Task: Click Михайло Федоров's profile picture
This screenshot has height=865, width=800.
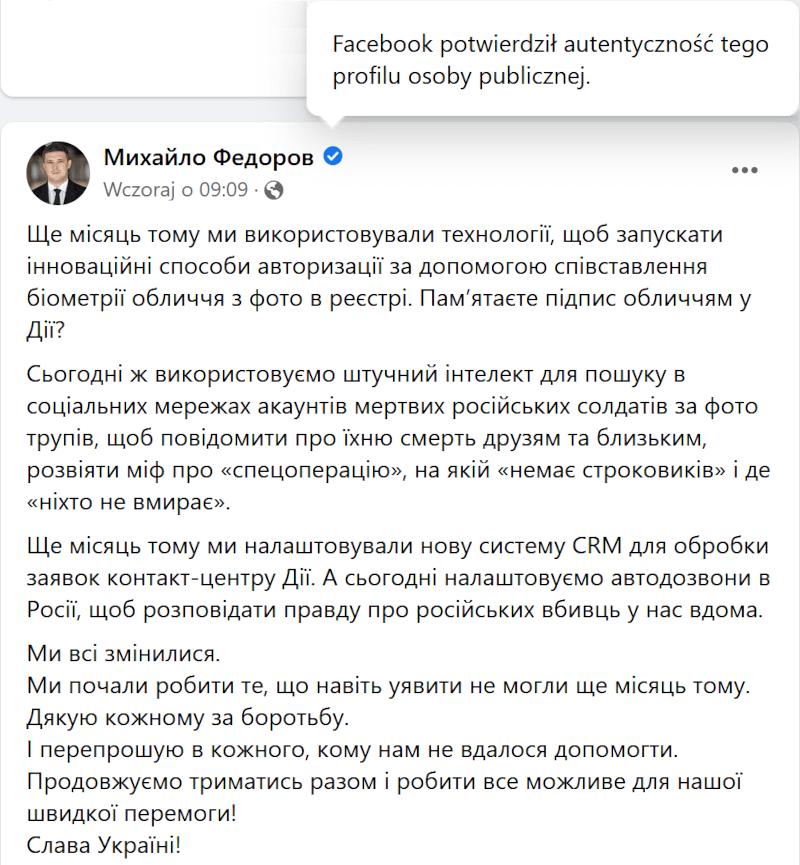Action: [58, 172]
